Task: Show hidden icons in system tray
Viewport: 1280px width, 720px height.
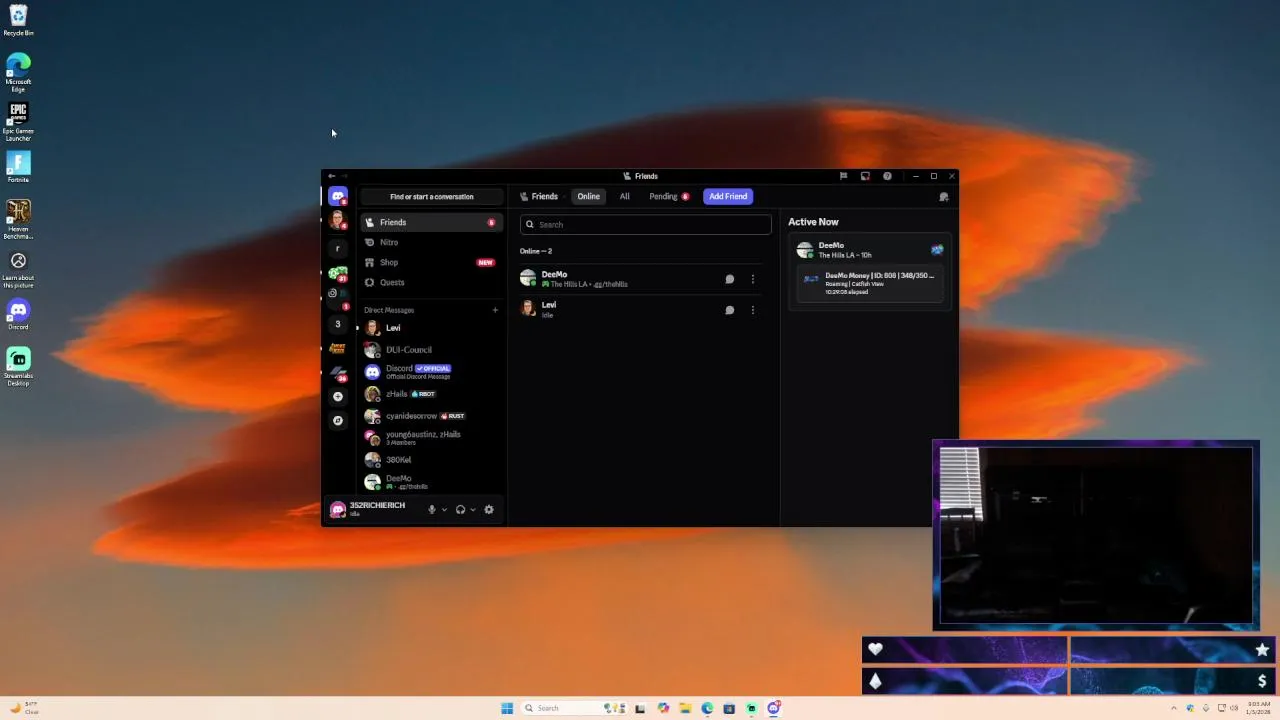Action: [x=1174, y=708]
